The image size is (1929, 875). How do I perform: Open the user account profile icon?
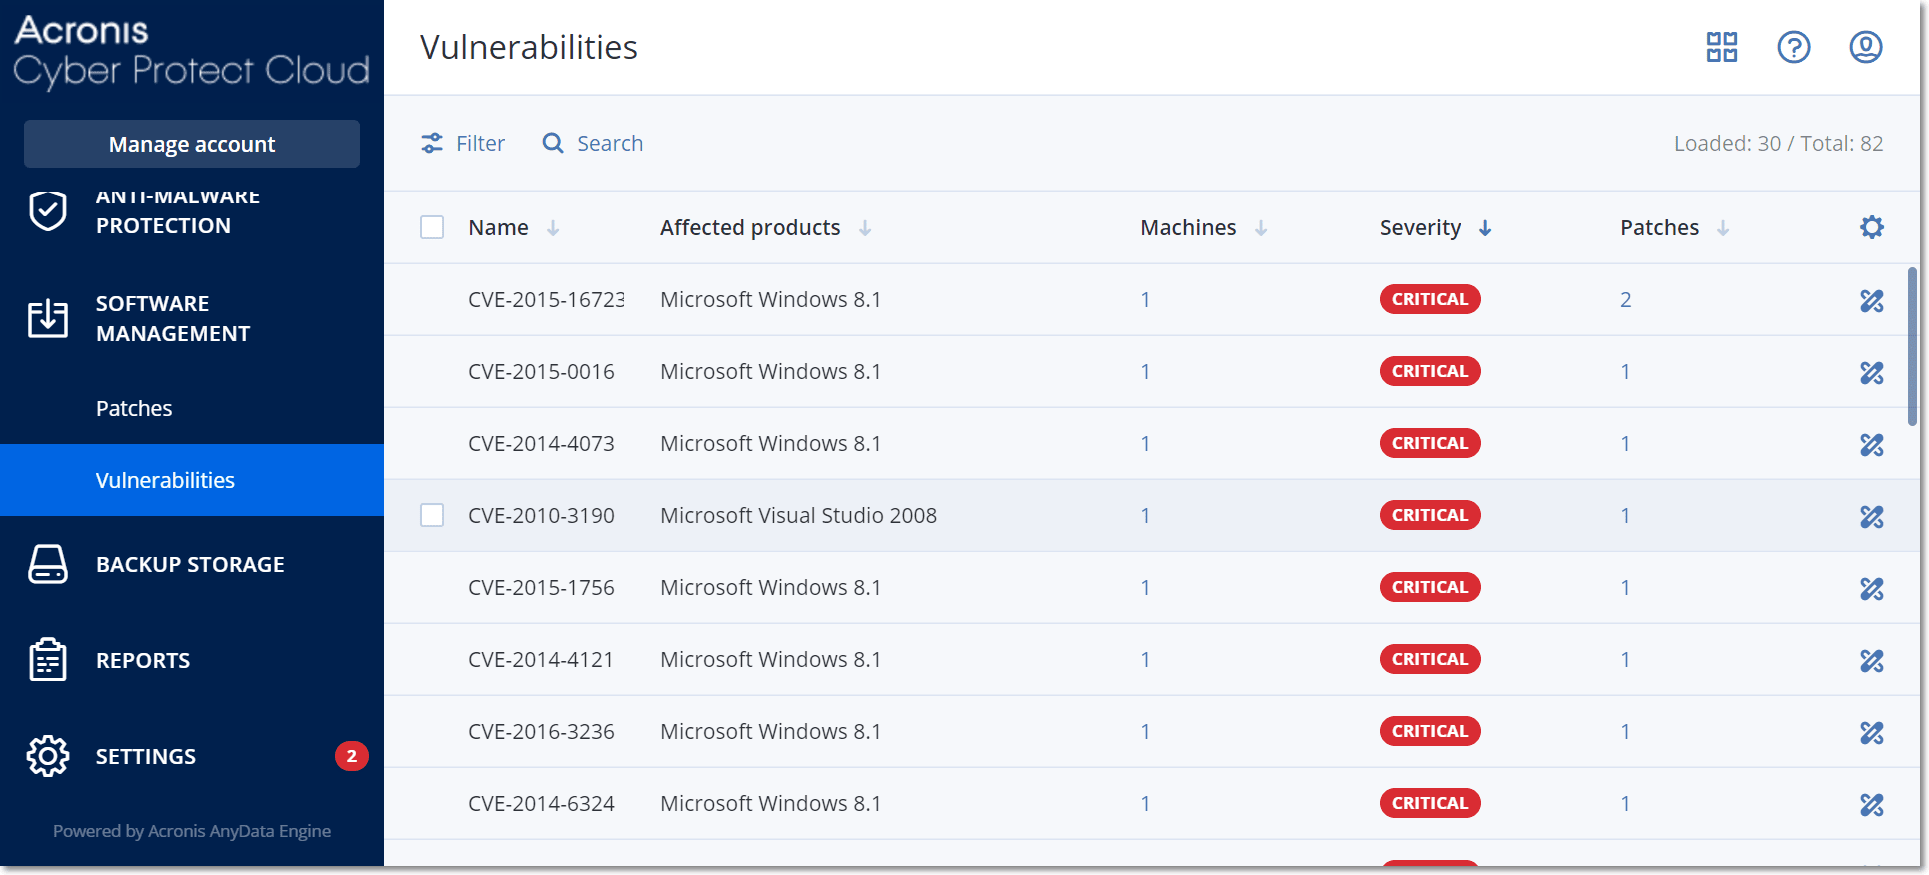(1865, 47)
